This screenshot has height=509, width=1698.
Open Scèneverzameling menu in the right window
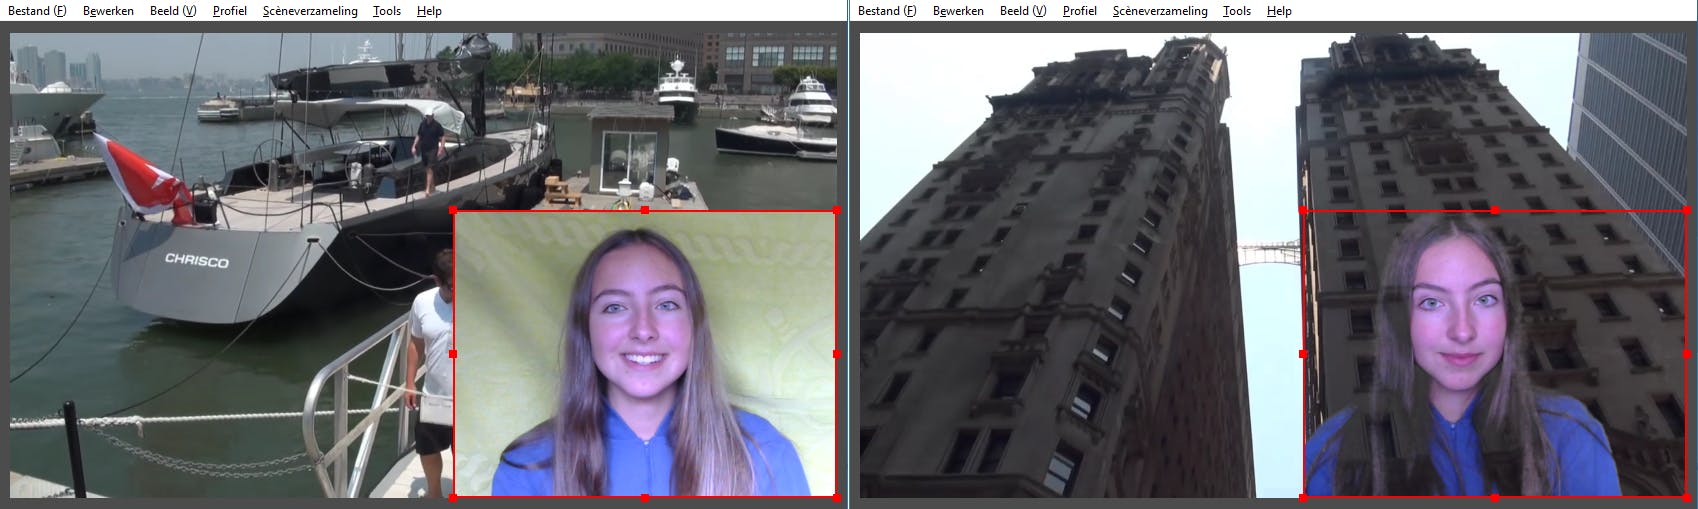(x=1160, y=11)
